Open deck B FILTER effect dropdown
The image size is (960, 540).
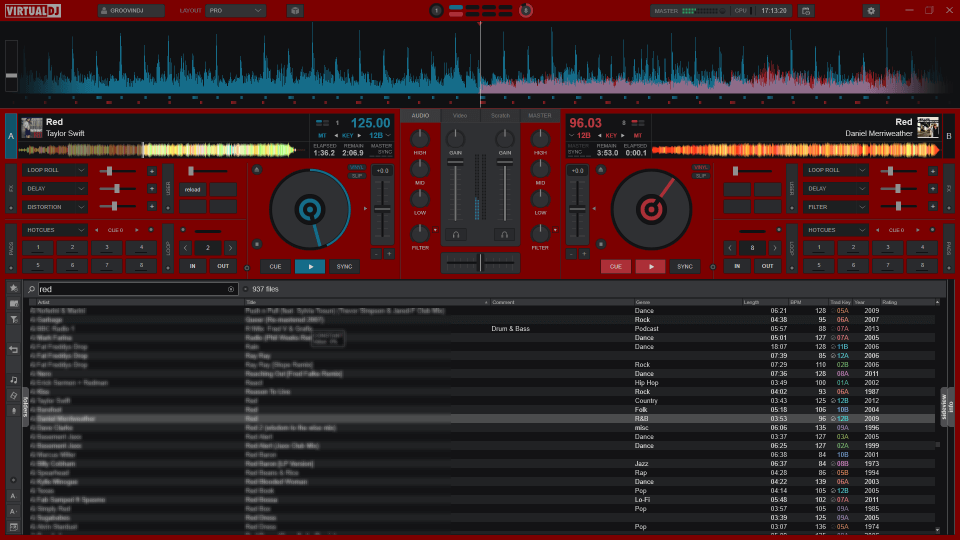[x=836, y=207]
